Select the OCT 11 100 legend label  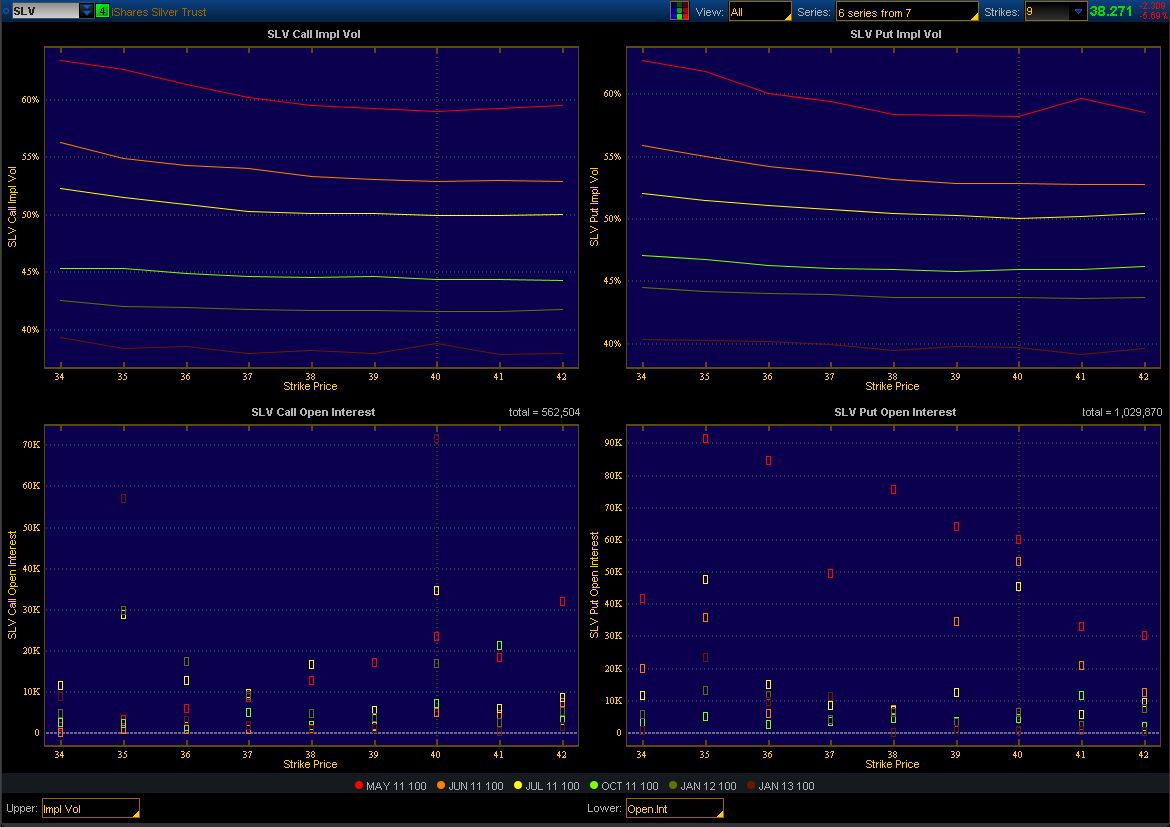630,786
